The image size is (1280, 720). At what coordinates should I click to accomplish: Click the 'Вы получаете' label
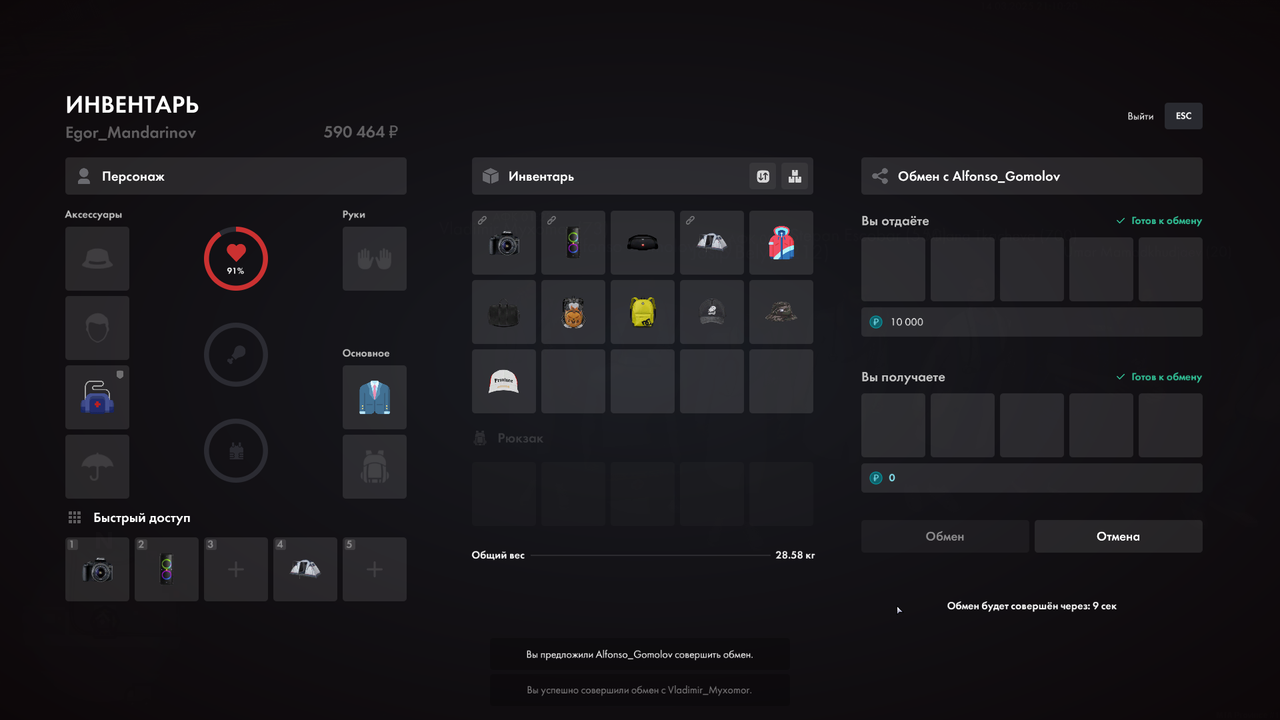(903, 377)
